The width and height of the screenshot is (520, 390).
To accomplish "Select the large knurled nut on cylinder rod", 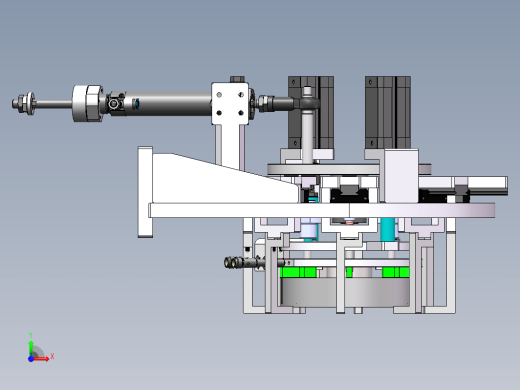I will (87, 103).
